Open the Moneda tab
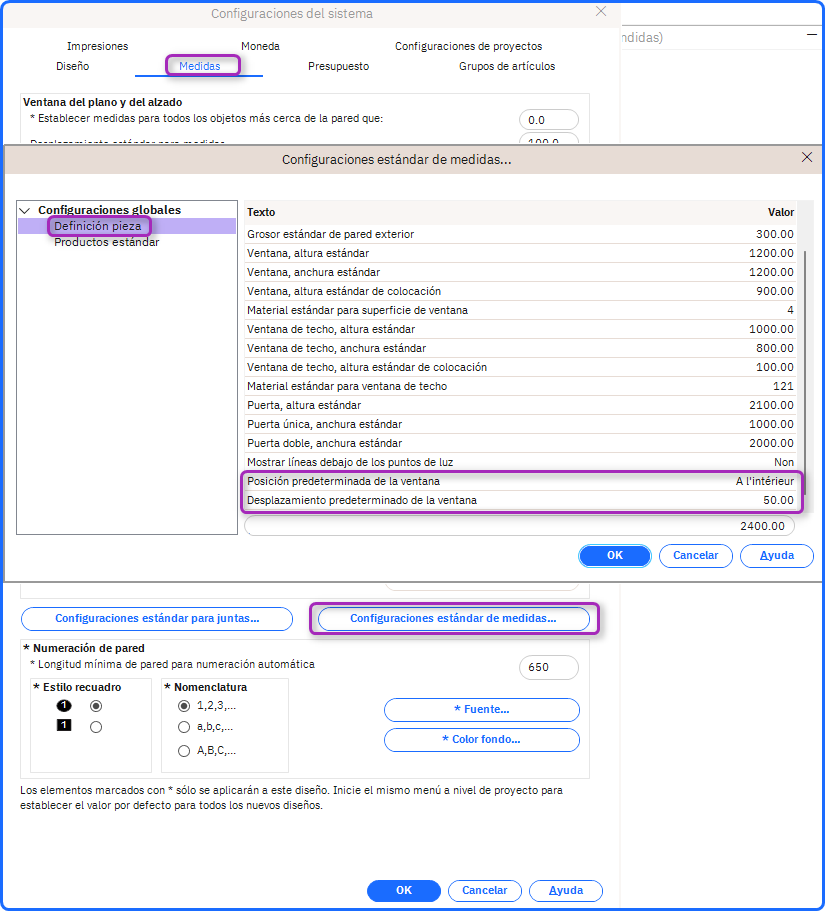The image size is (825, 911). point(260,46)
